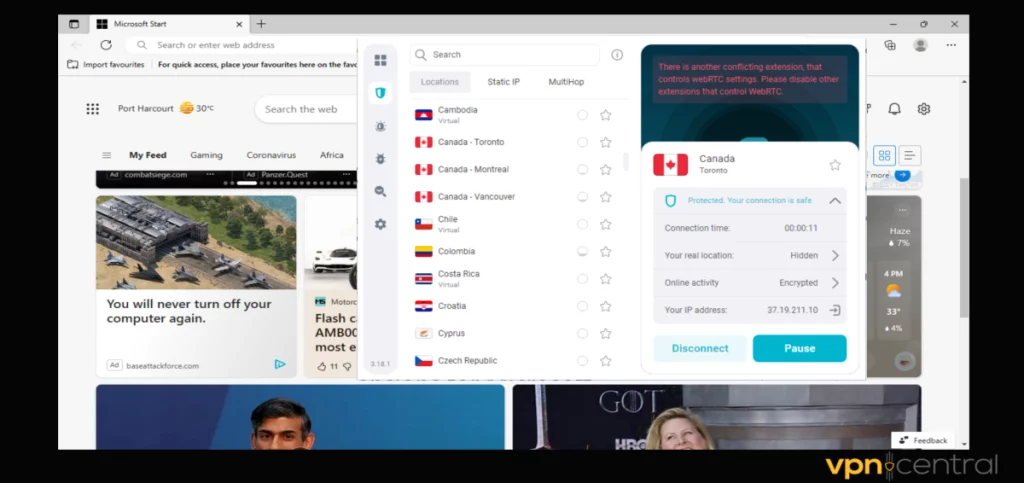Viewport: 1024px width, 483px height.
Task: Open the Edge Collections icon in toolbar
Action: 889,45
